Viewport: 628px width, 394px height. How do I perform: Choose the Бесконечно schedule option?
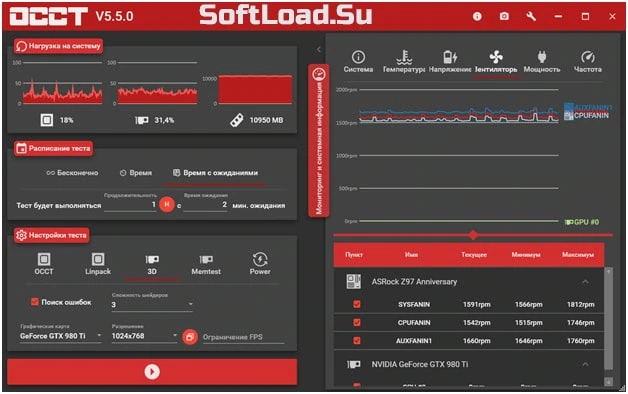[72, 173]
